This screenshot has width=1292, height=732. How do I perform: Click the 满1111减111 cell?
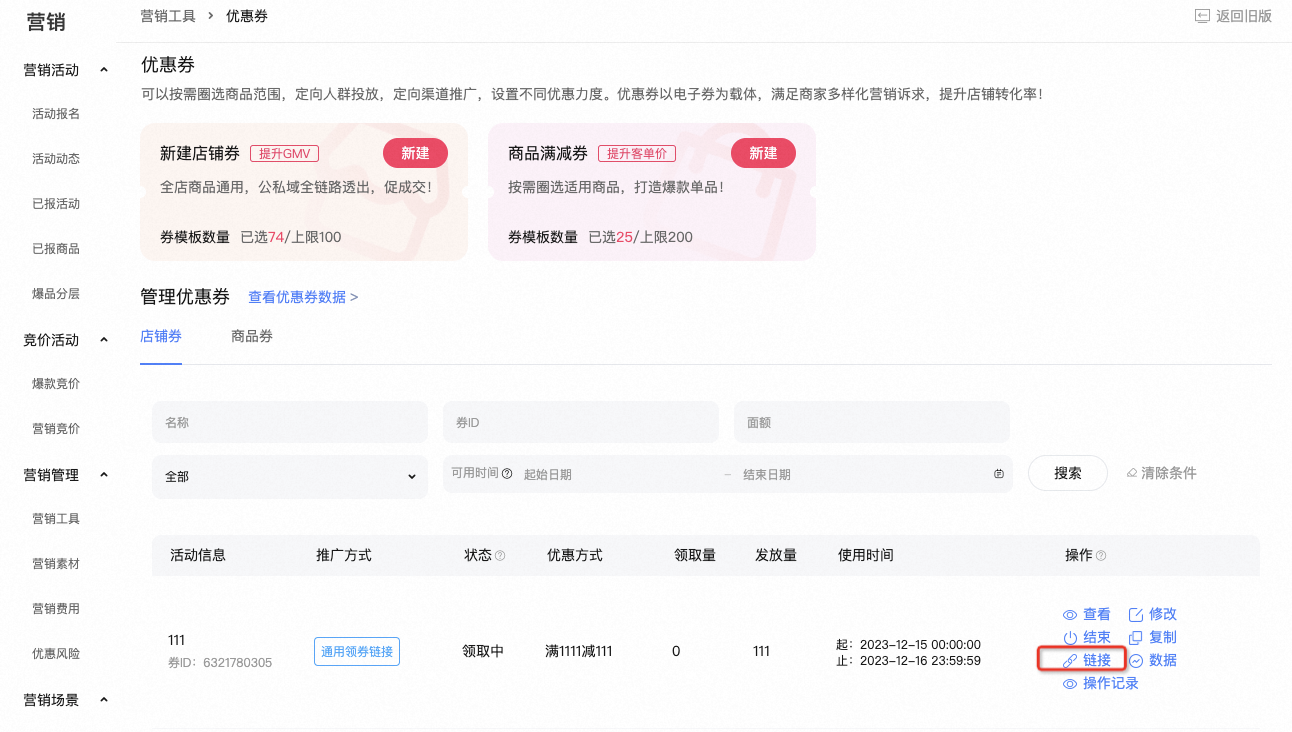579,652
